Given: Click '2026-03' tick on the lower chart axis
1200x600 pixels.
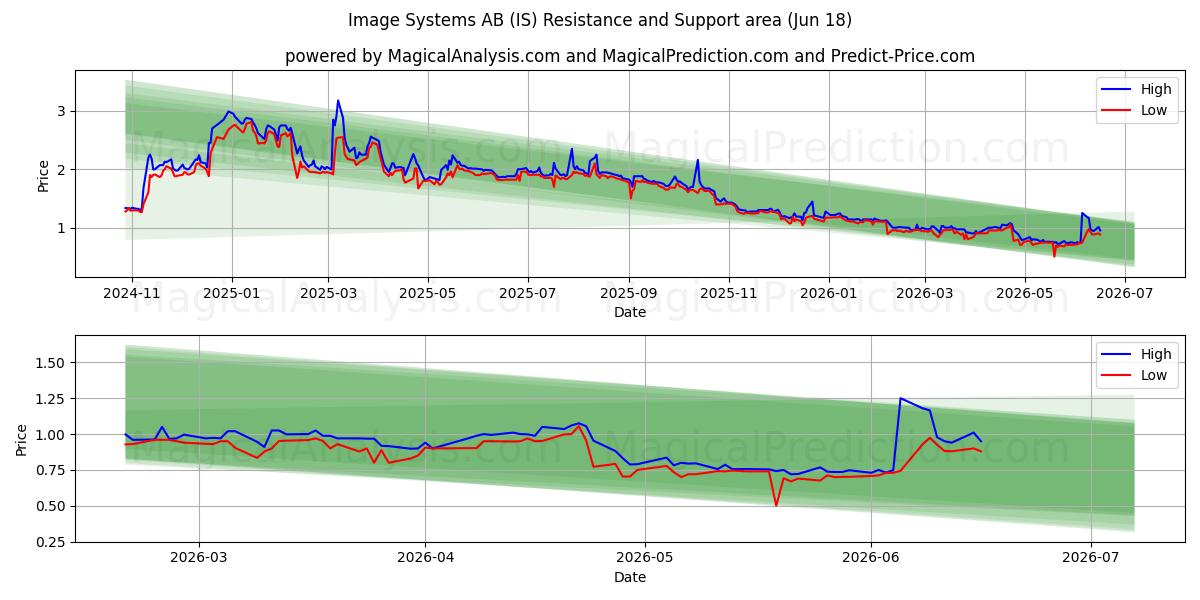Looking at the screenshot, I should tap(199, 559).
